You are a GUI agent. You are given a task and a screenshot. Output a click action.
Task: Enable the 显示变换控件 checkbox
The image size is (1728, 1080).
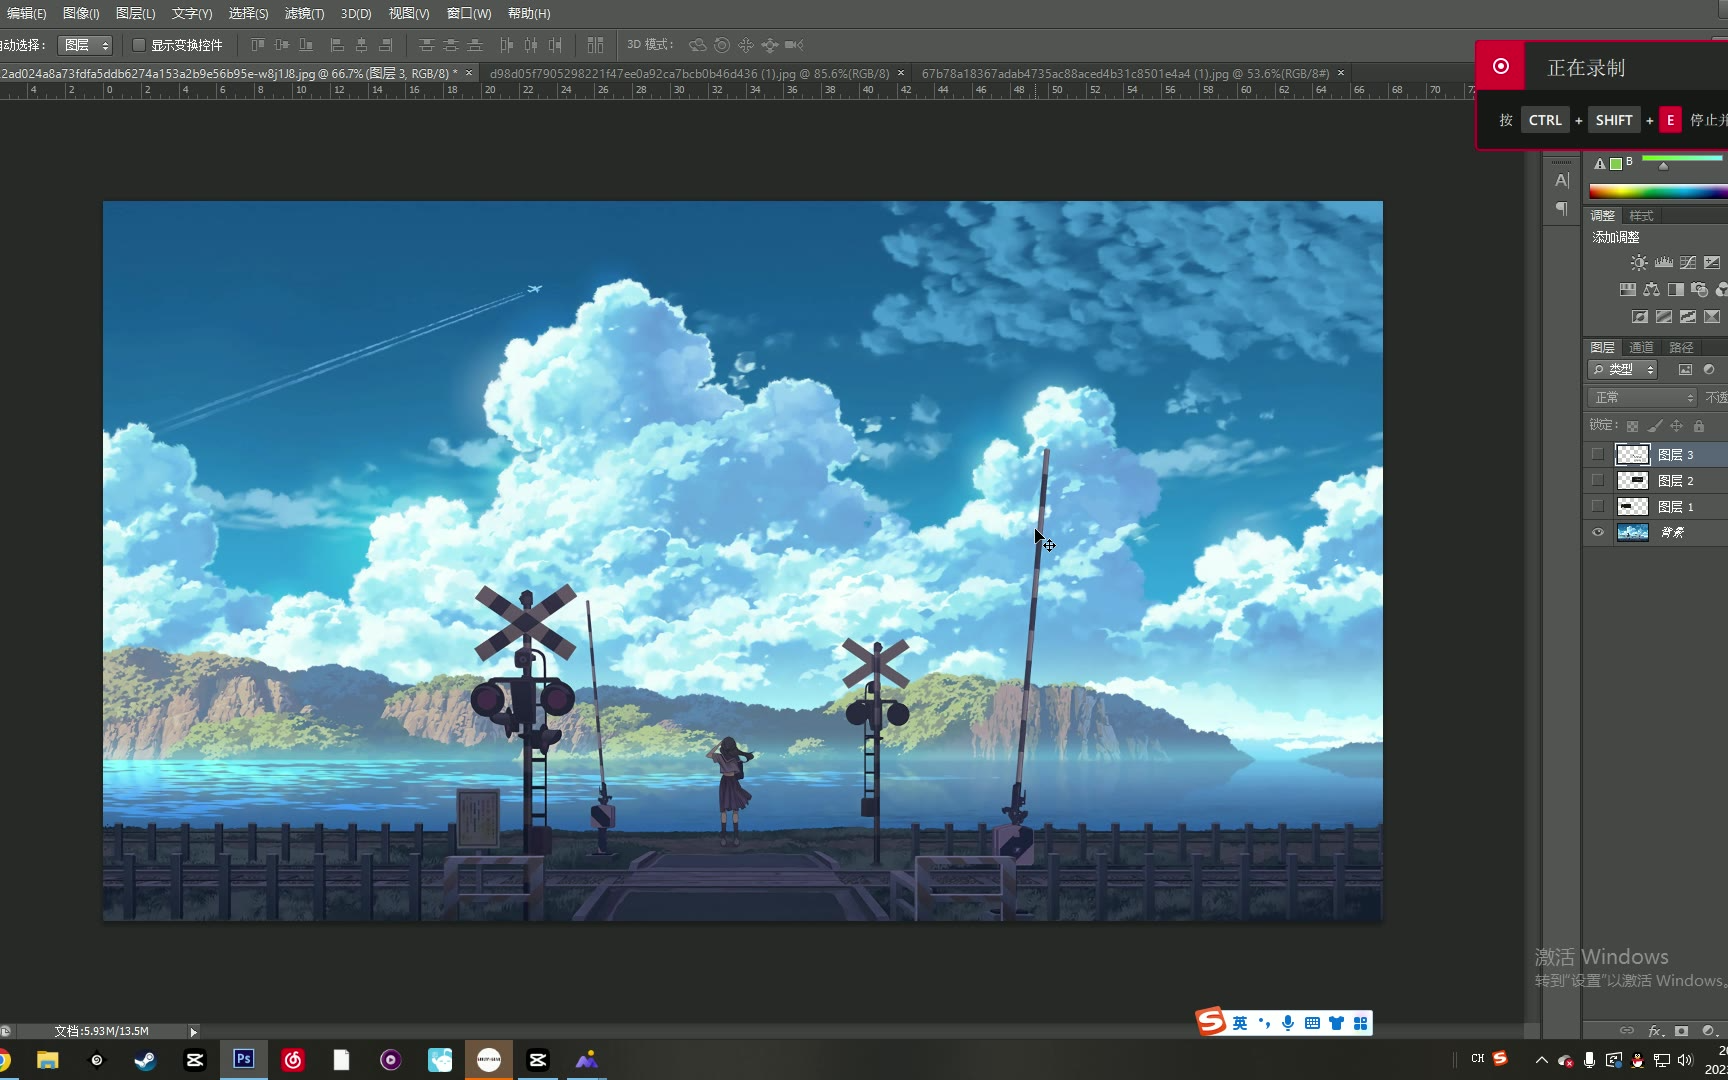pyautogui.click(x=139, y=45)
